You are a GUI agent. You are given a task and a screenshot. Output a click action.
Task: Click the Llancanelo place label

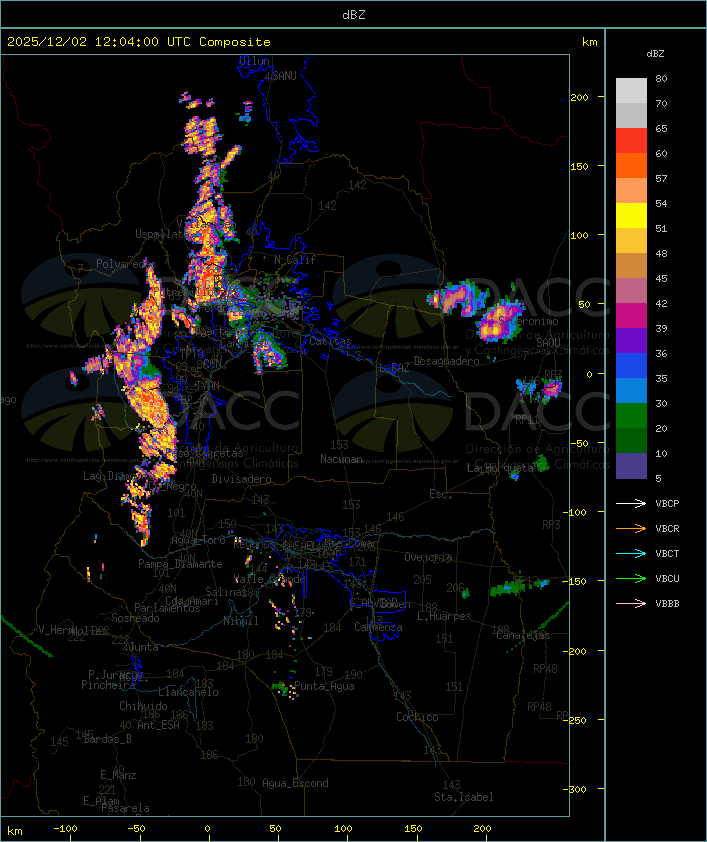[x=188, y=693]
